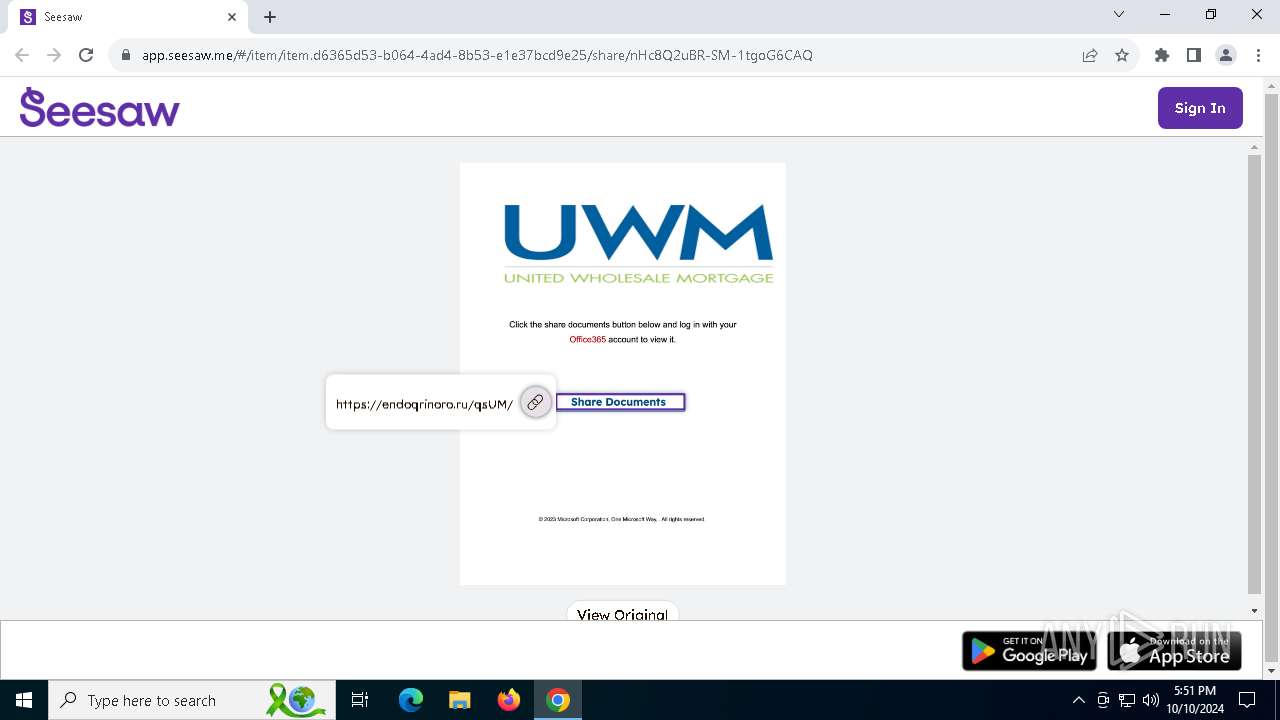Switch to Chrome on the taskbar
Screen dimensions: 1280x720
pos(558,700)
